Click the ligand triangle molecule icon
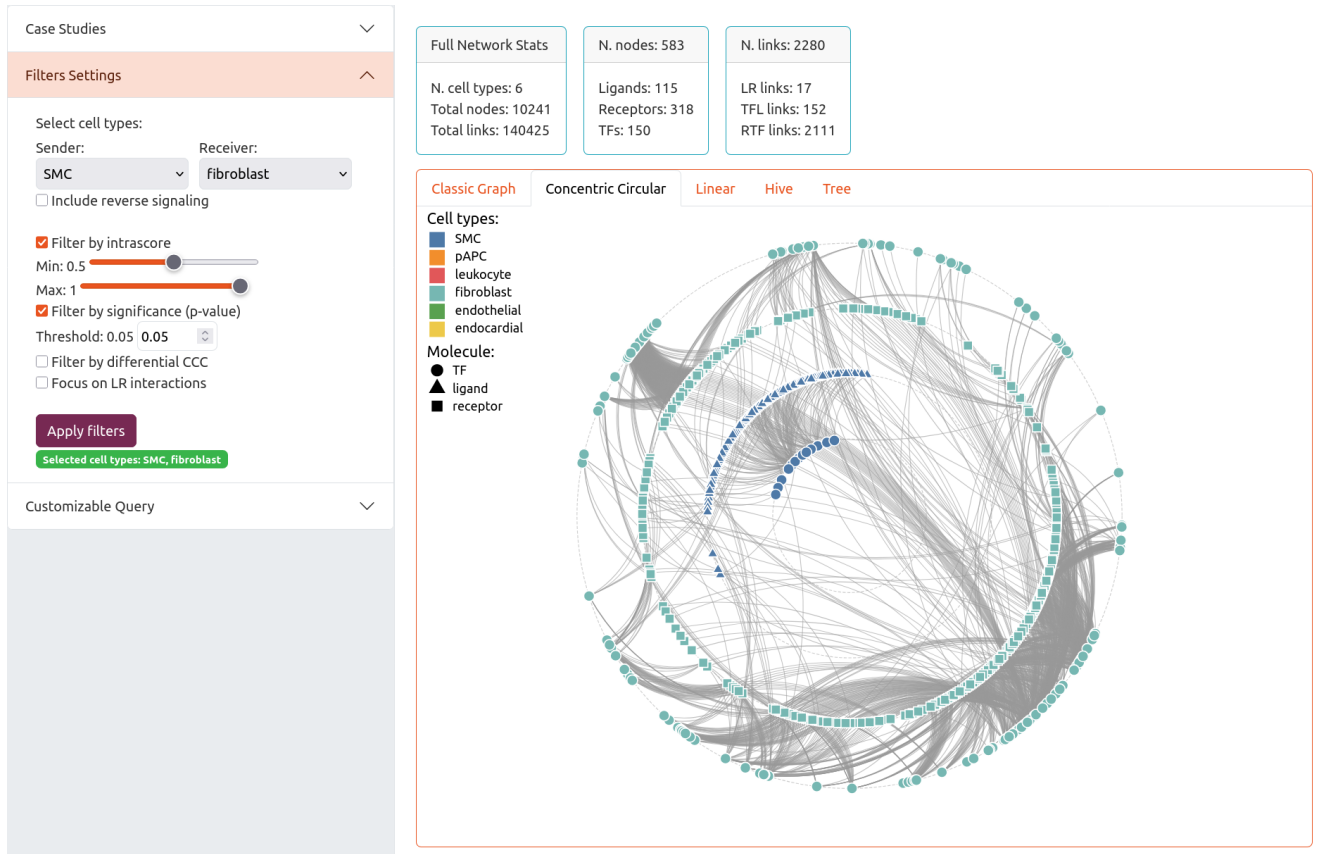 pos(437,388)
